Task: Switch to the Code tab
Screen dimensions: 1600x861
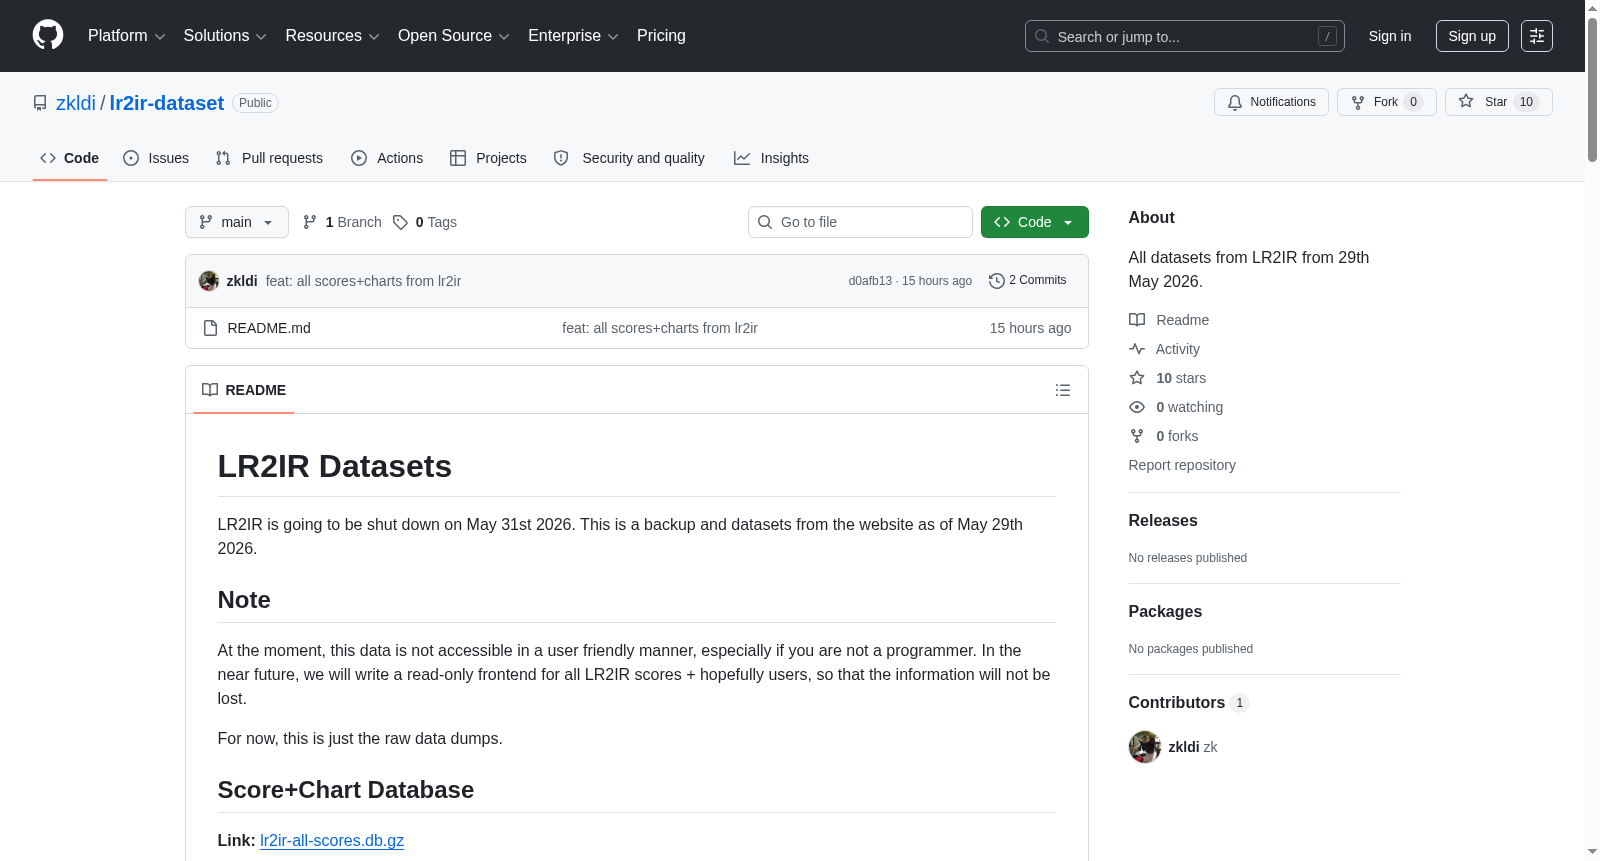Action: pos(69,158)
